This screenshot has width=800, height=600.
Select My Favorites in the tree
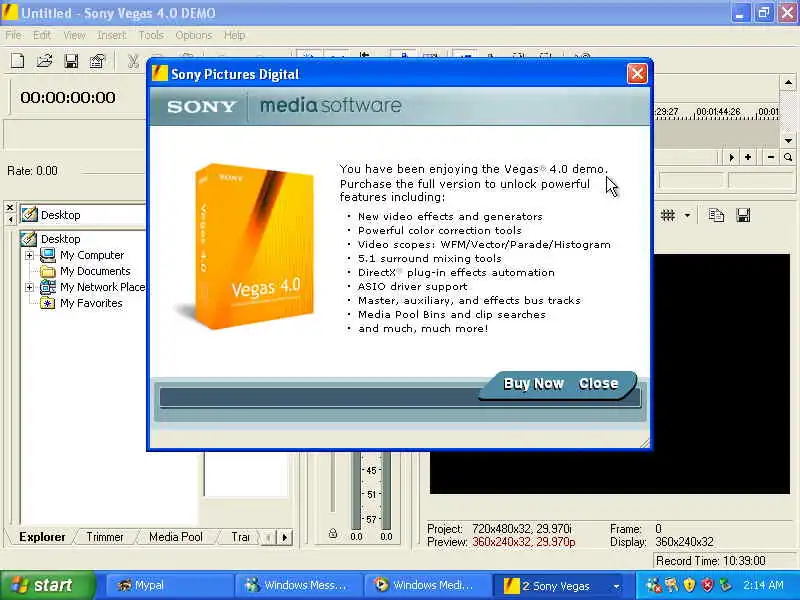click(91, 303)
